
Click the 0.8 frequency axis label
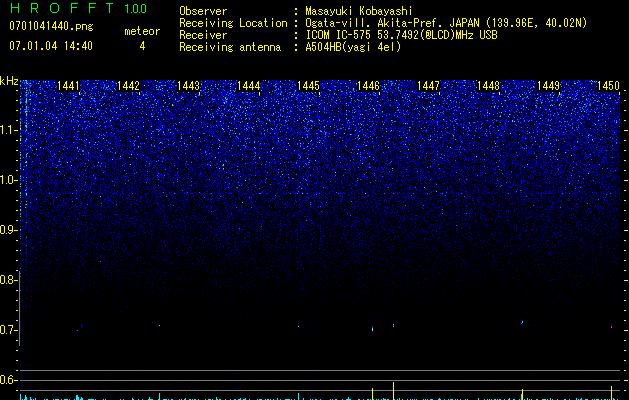pyautogui.click(x=7, y=280)
